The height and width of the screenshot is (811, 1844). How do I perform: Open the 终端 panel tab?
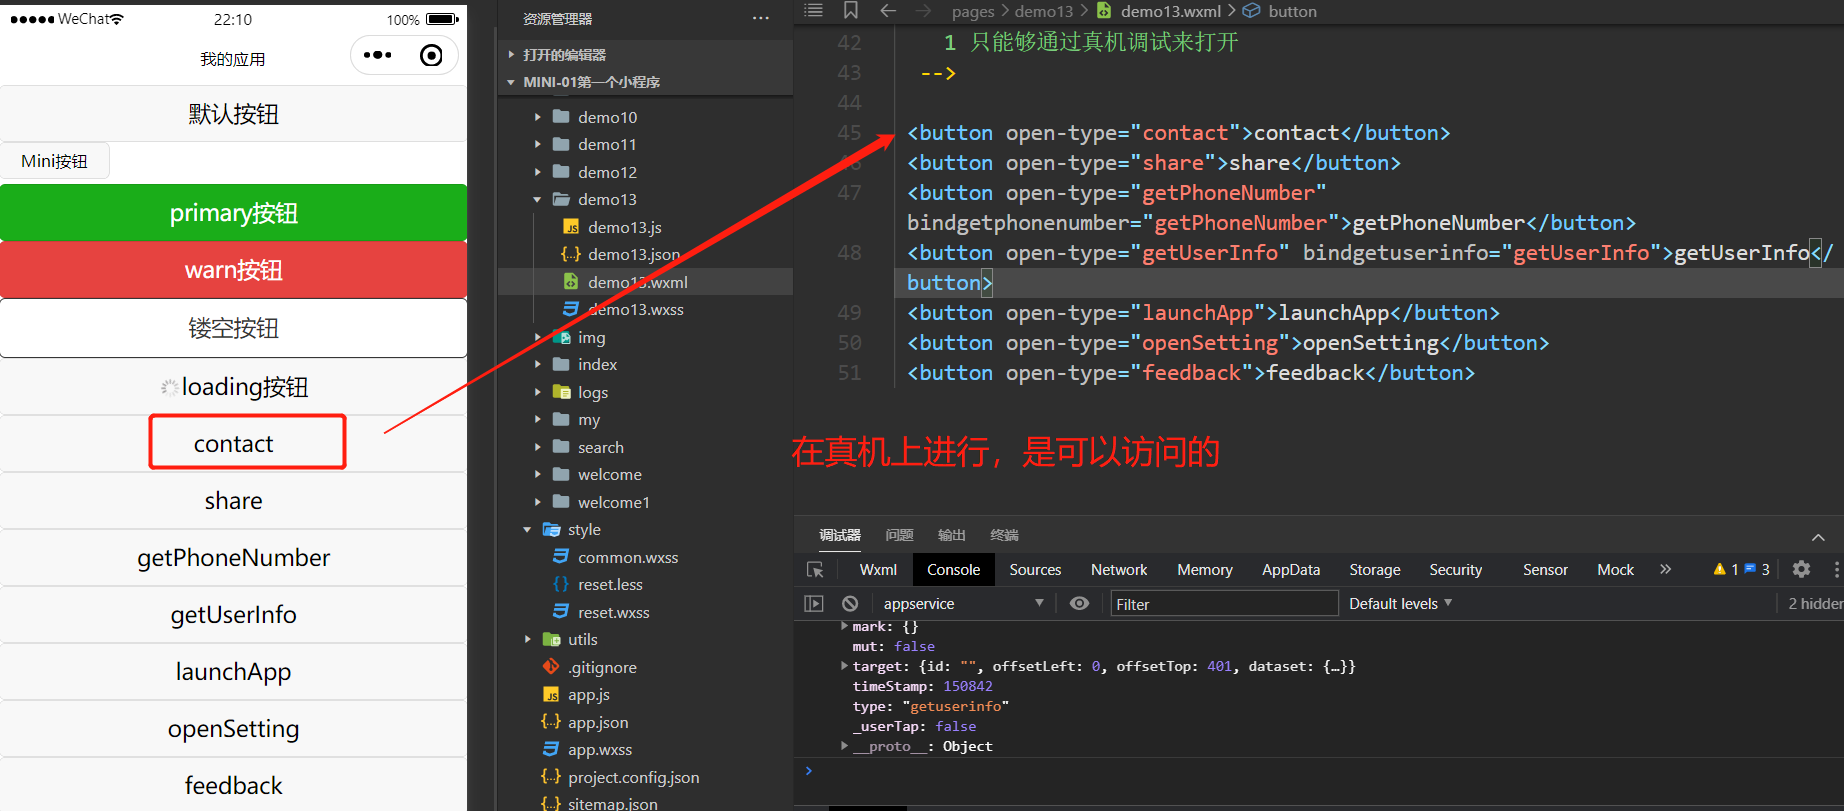pos(1004,535)
